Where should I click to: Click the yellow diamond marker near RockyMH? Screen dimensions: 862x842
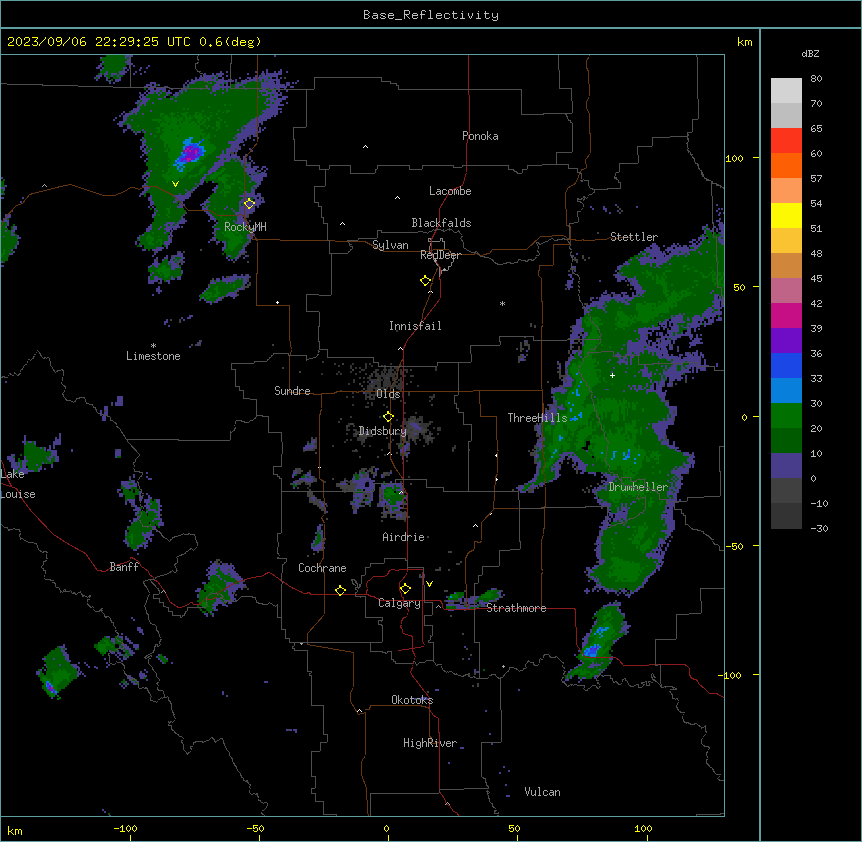pyautogui.click(x=250, y=203)
